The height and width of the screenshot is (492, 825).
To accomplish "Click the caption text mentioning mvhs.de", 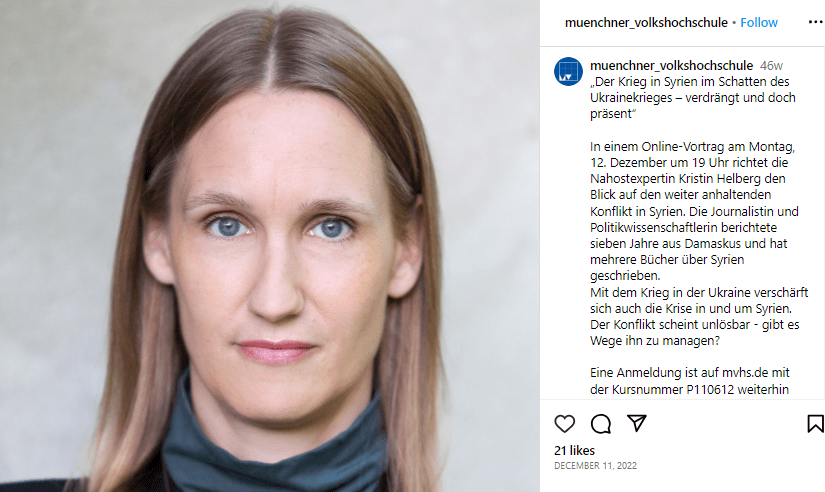I will [x=690, y=373].
